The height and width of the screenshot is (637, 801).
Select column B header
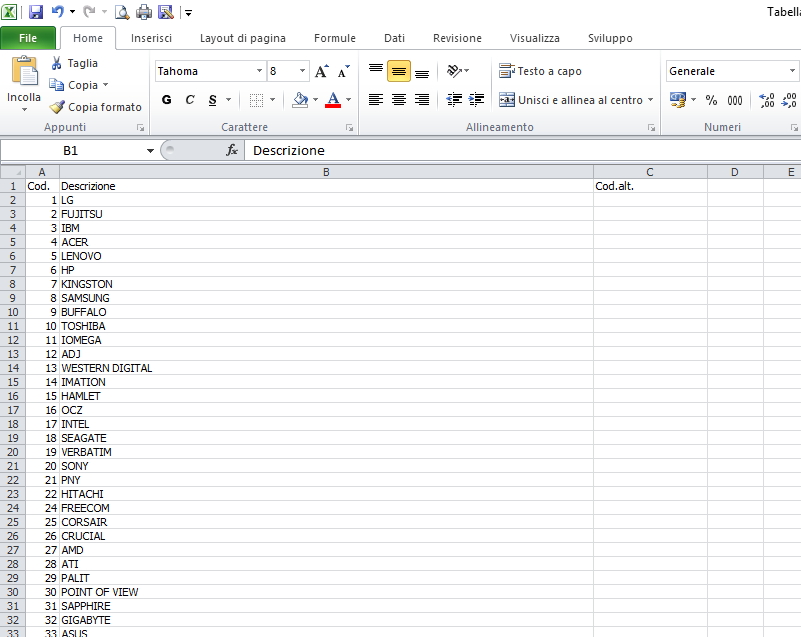click(x=326, y=172)
